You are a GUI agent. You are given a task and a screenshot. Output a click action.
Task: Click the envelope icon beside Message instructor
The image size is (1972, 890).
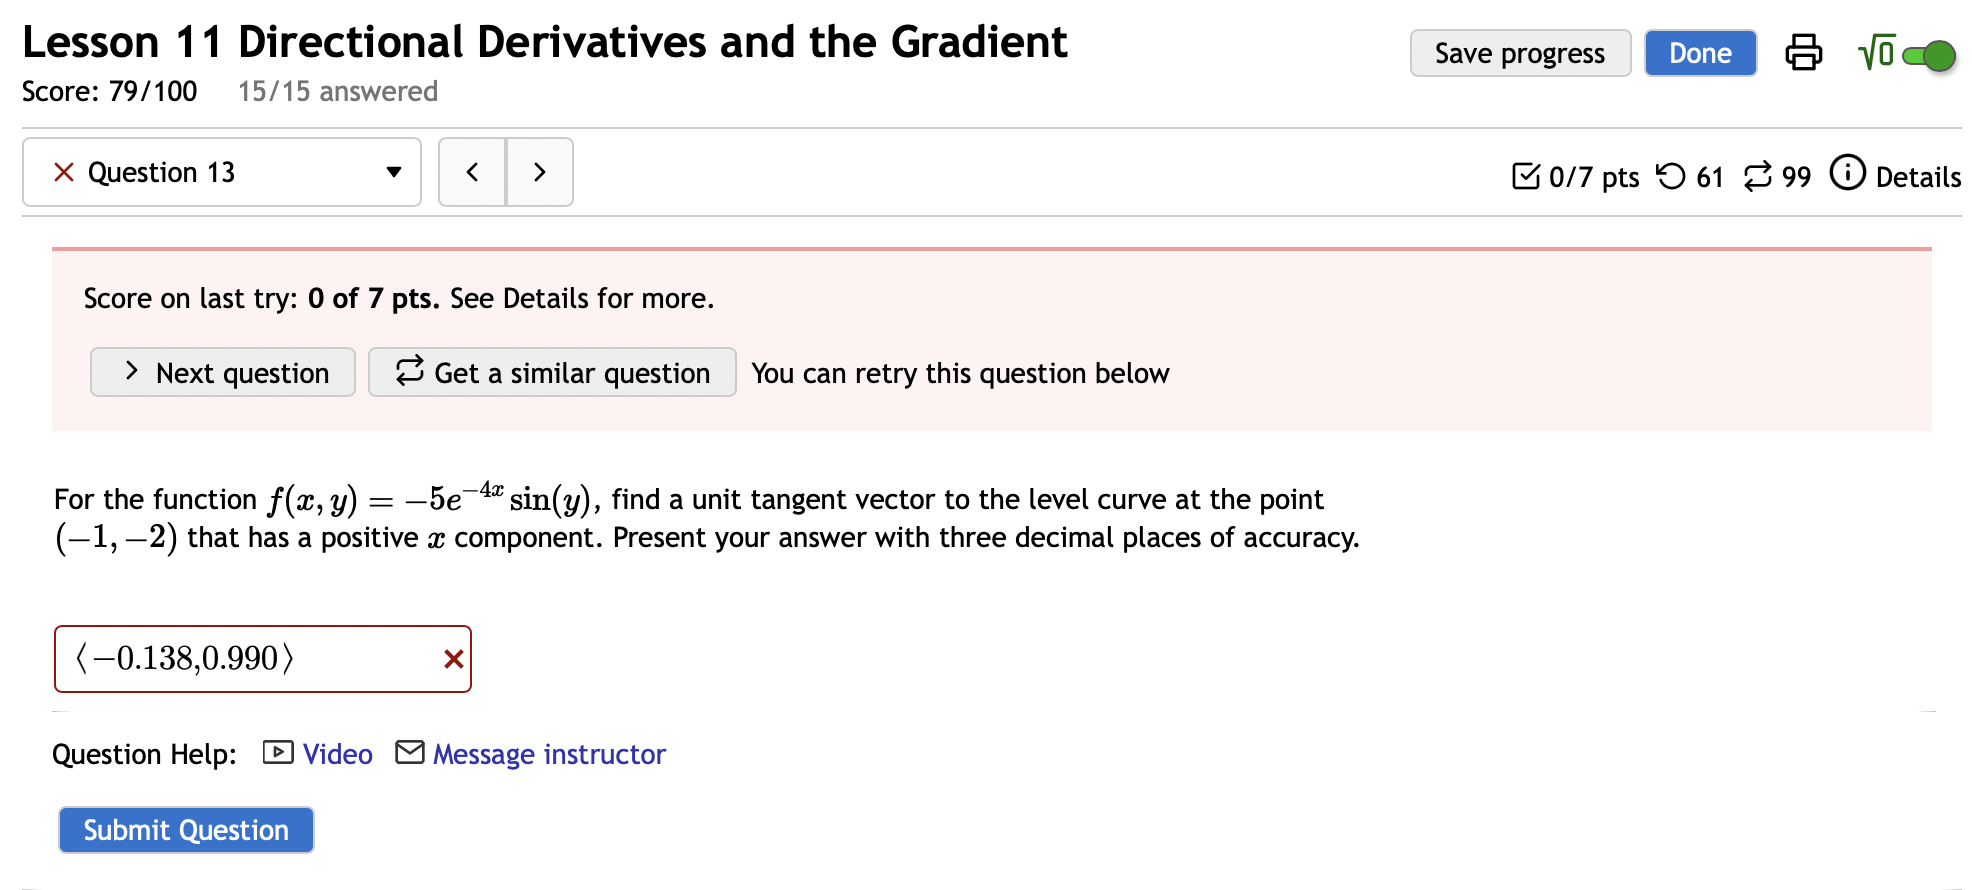coord(410,752)
